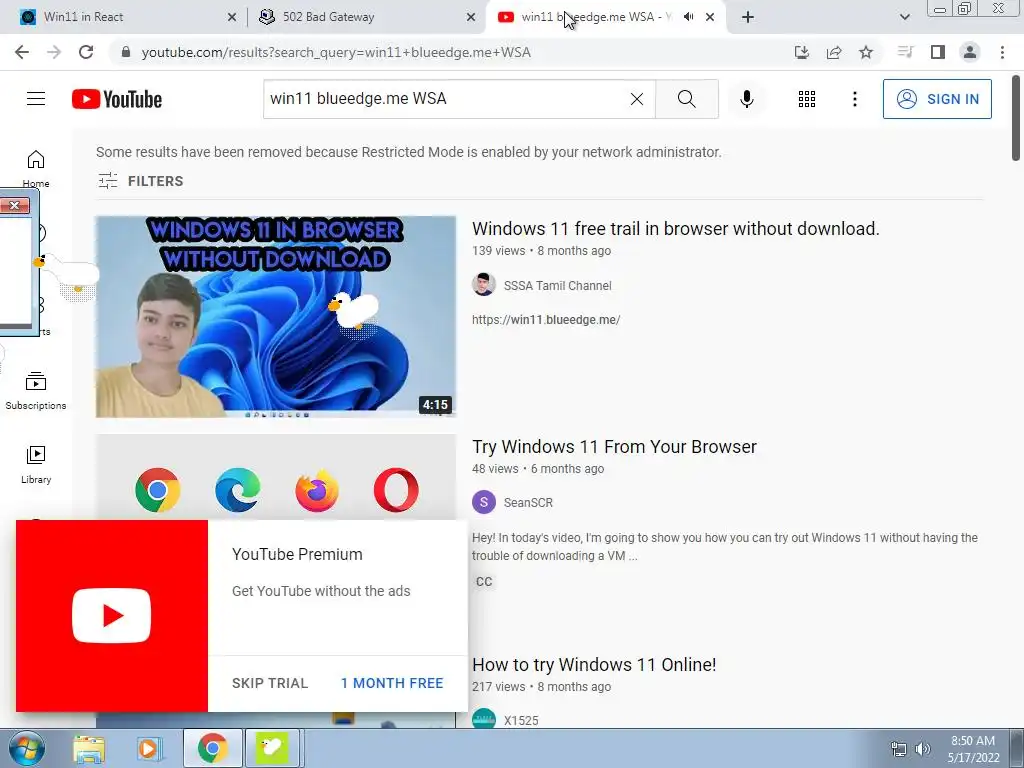Screen dimensions: 1024x768
Task: Open Chrome profile avatar
Action: click(970, 52)
